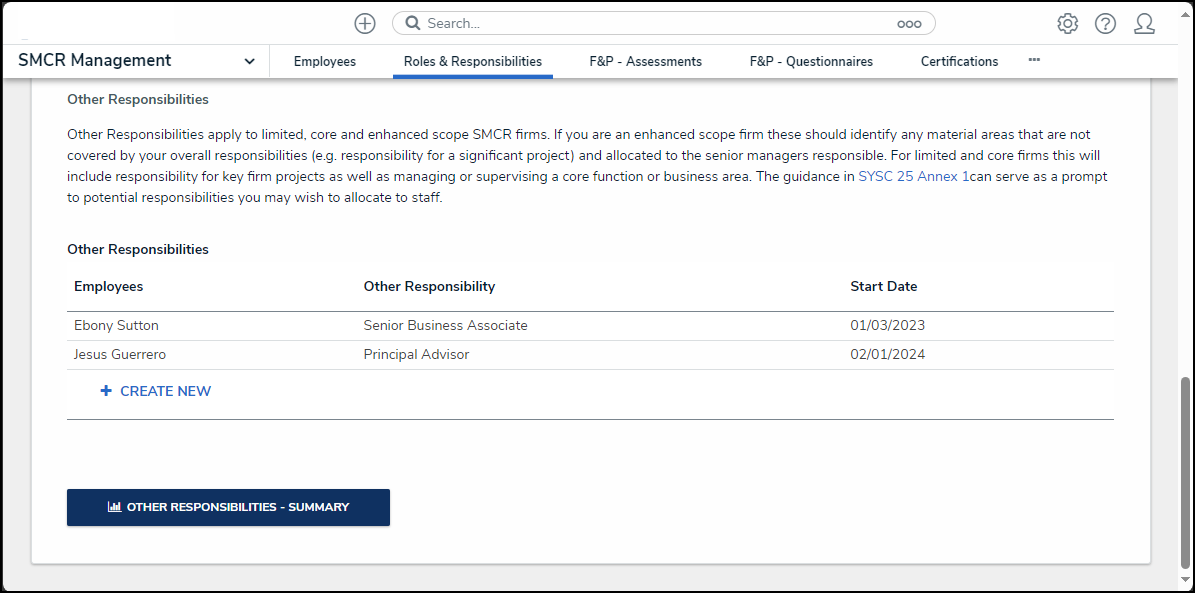
Task: Click the plus quick-add icon
Action: coord(365,23)
